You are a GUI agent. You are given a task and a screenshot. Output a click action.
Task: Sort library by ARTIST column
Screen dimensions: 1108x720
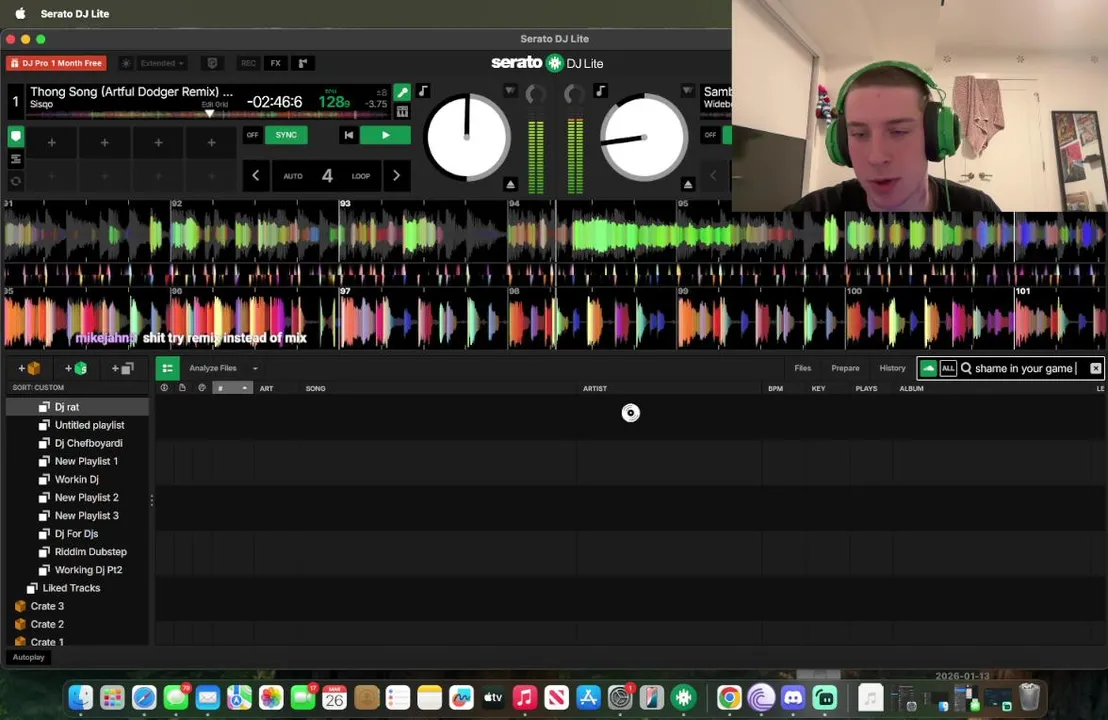pos(594,388)
